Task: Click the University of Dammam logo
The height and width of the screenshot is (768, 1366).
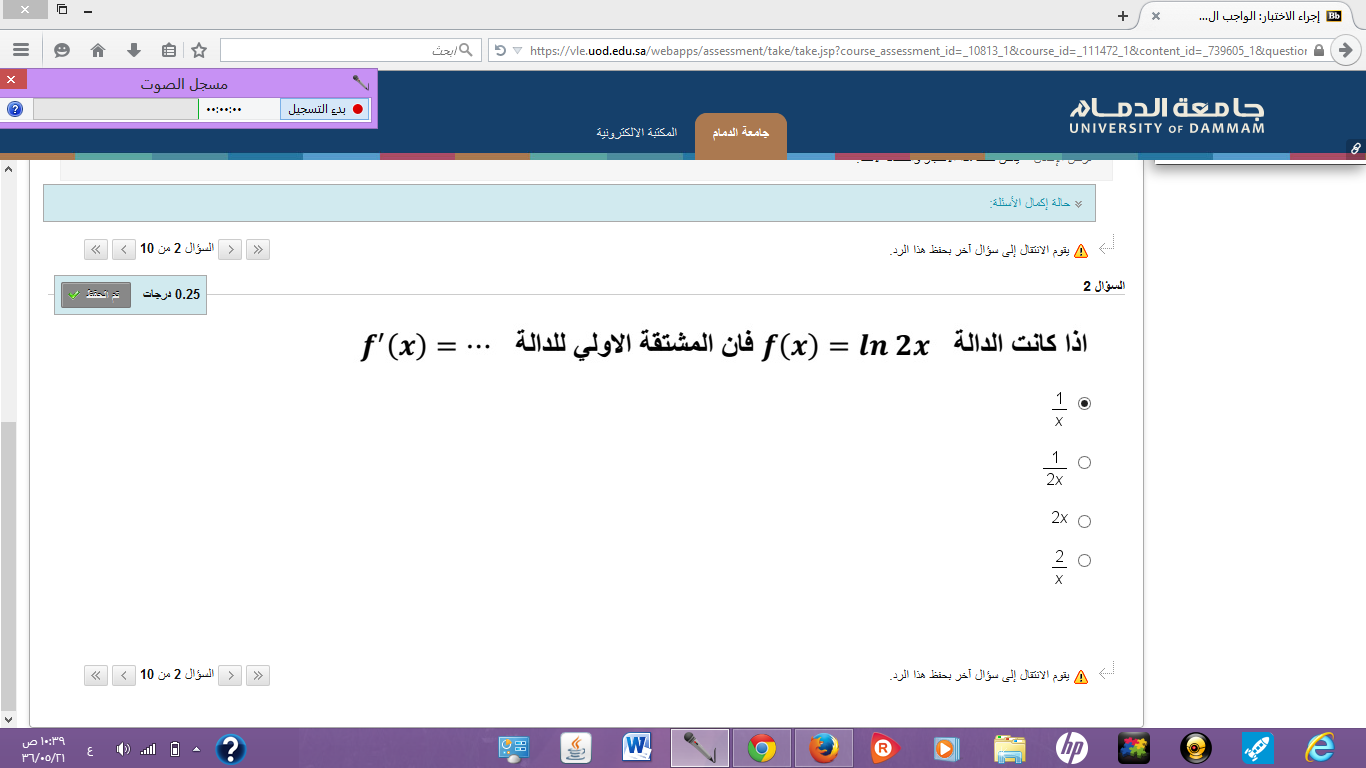Action: coord(1167,115)
